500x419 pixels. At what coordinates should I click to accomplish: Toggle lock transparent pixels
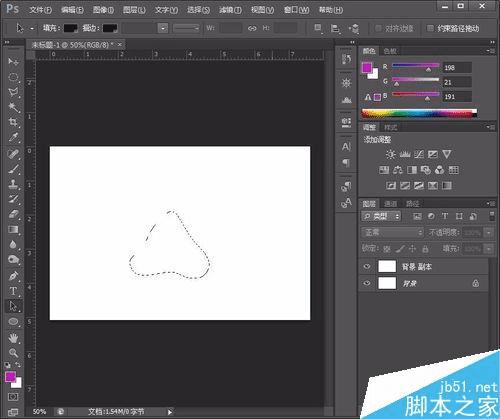[387, 249]
